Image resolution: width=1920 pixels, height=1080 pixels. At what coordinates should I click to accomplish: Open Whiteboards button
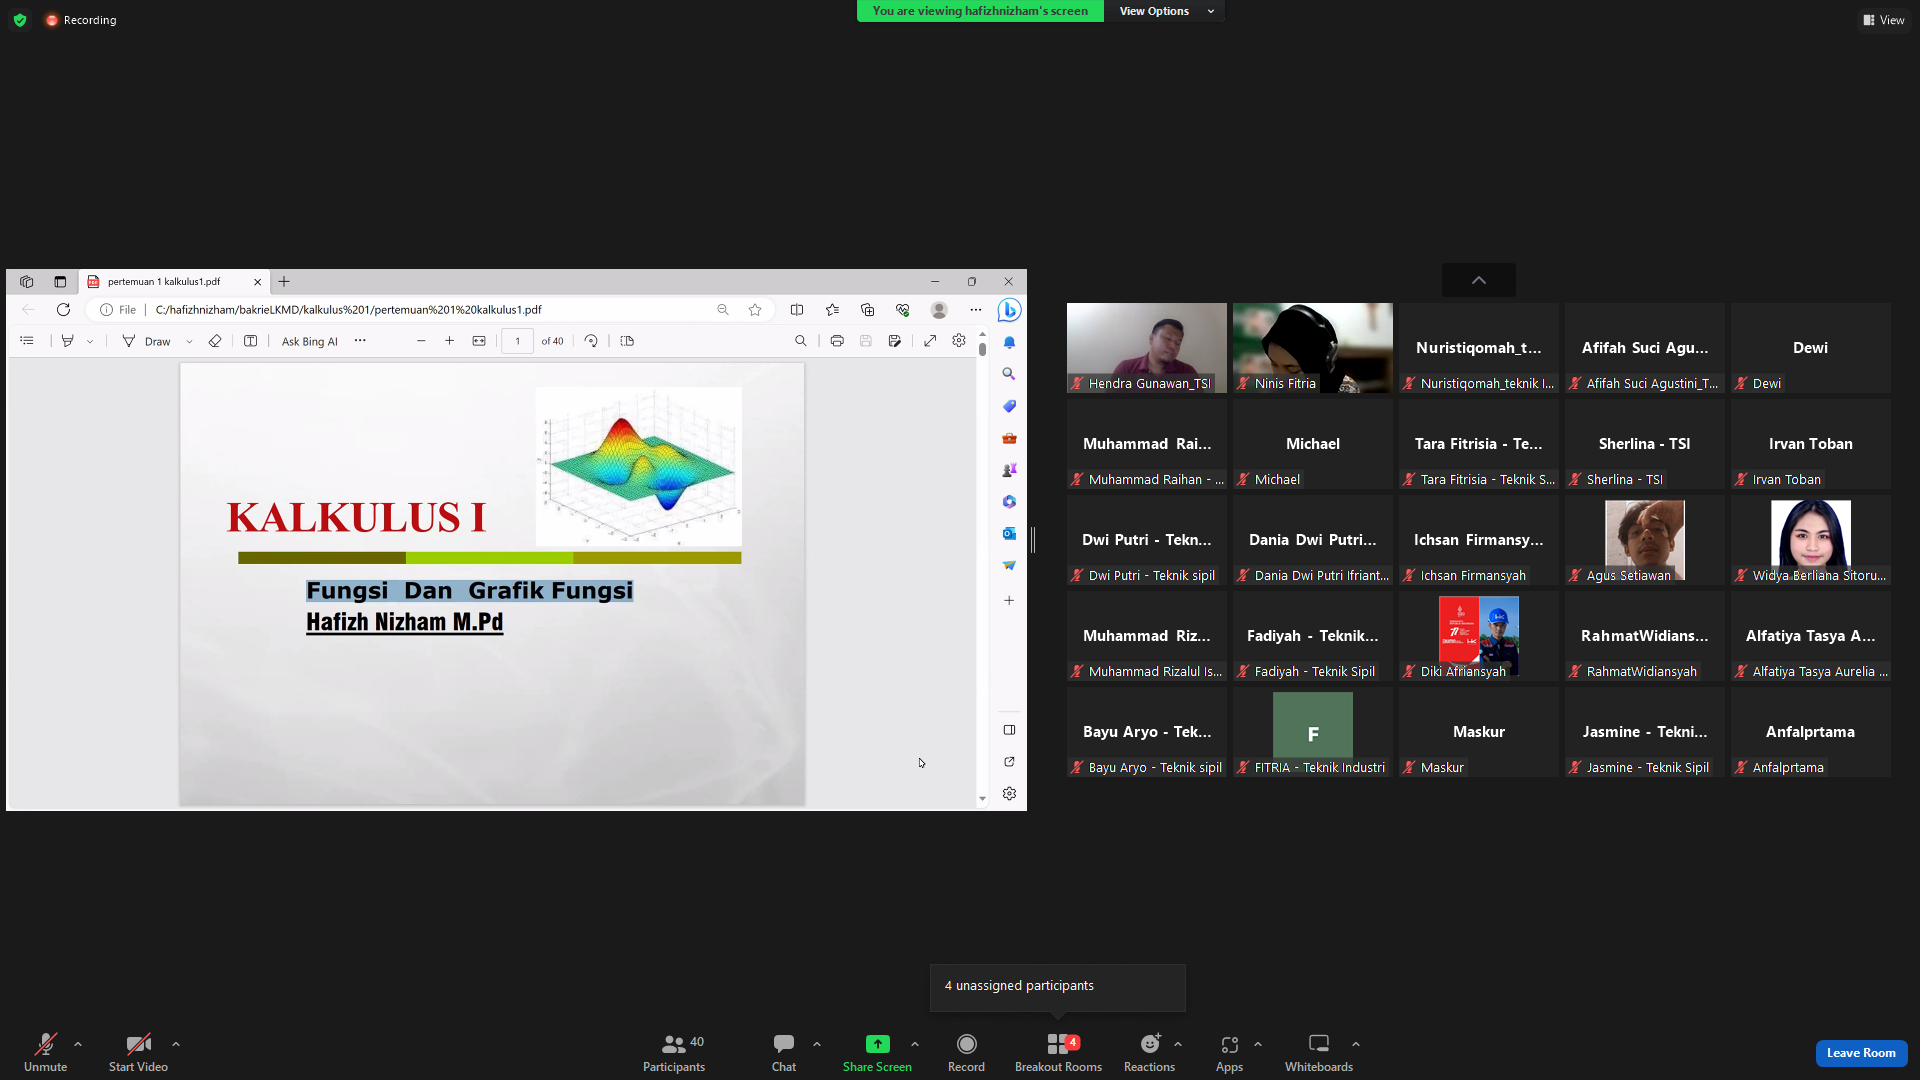(x=1319, y=1052)
